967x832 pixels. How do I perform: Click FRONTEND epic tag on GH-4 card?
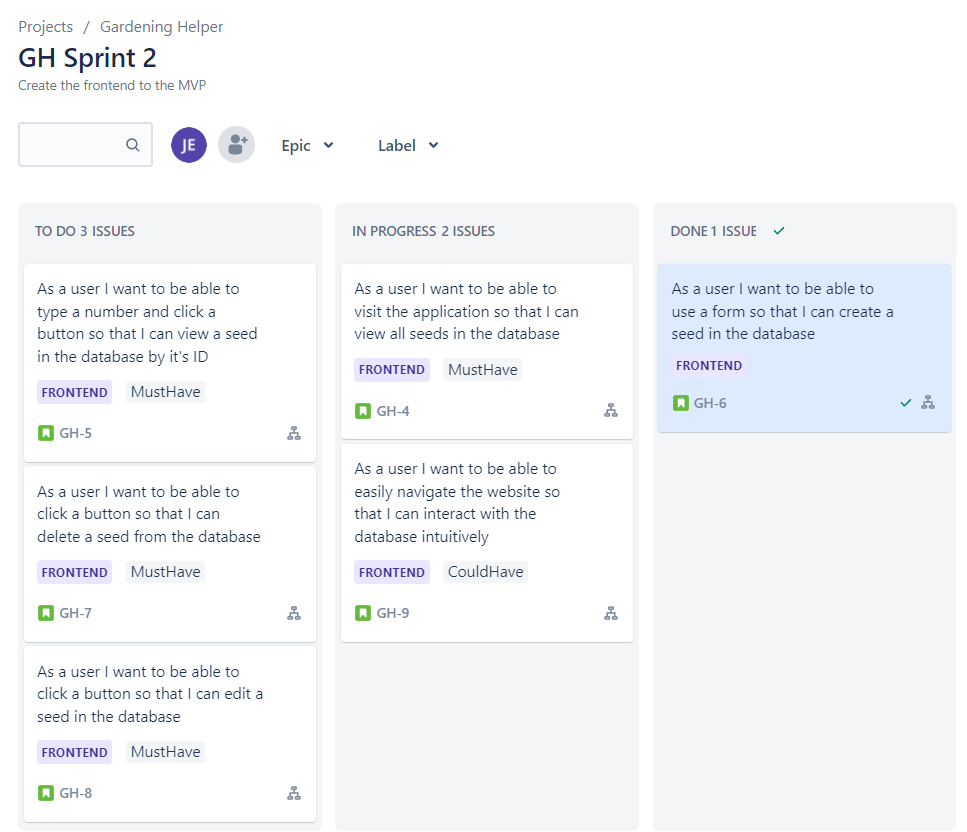tap(392, 369)
